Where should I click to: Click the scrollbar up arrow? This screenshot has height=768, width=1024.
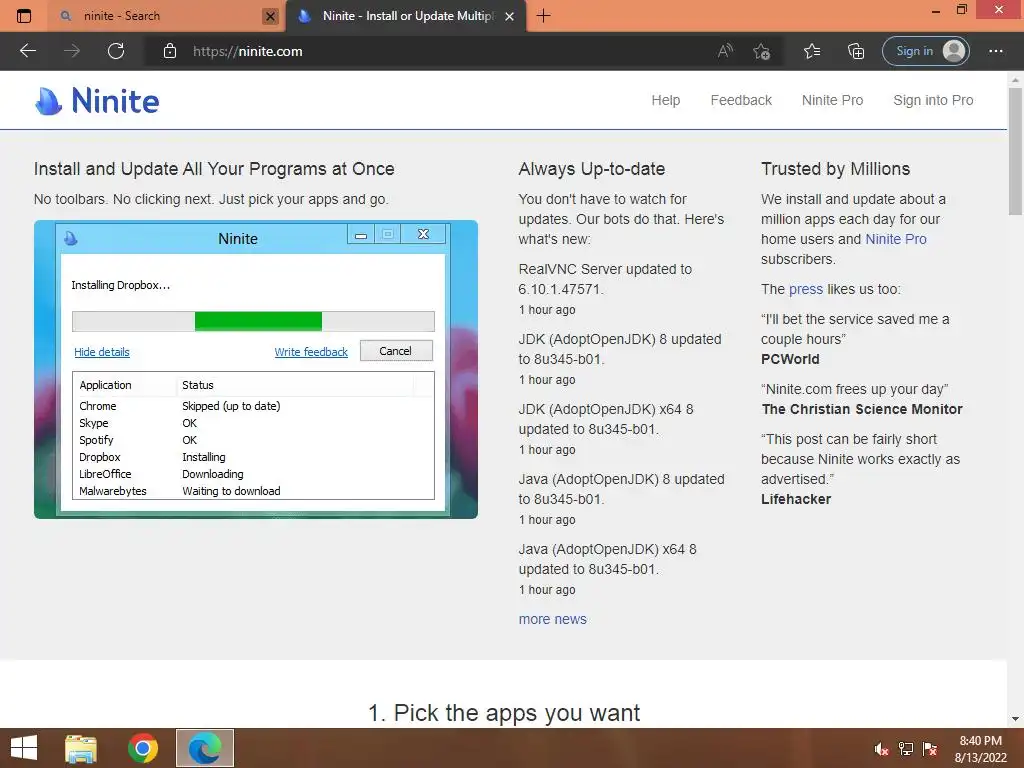tap(1015, 79)
